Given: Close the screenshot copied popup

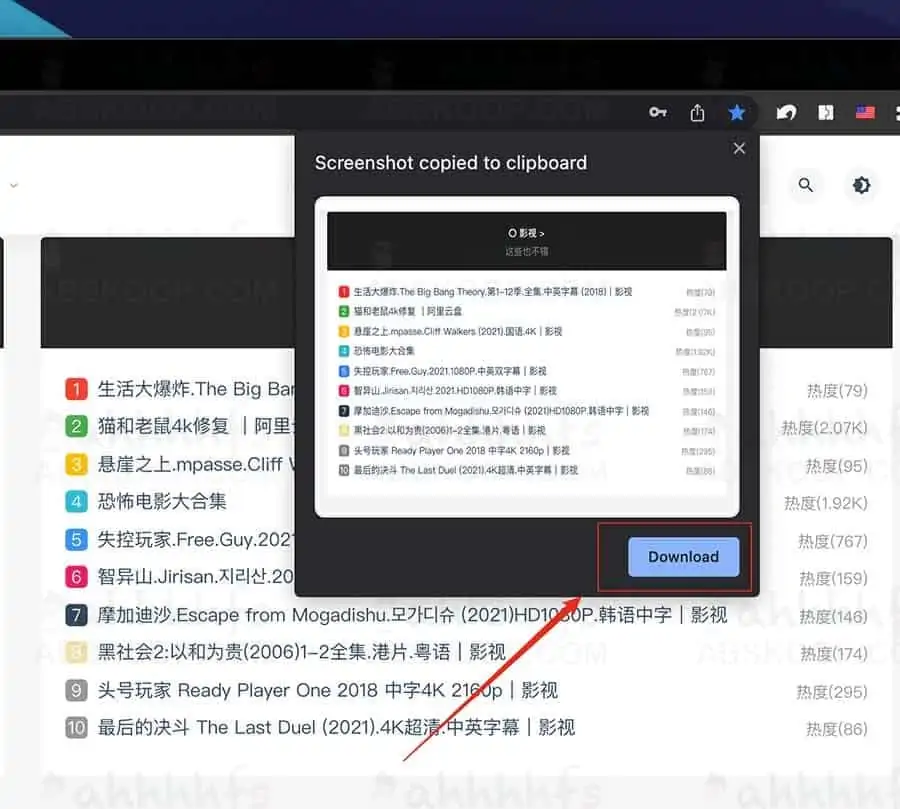Looking at the screenshot, I should (739, 148).
